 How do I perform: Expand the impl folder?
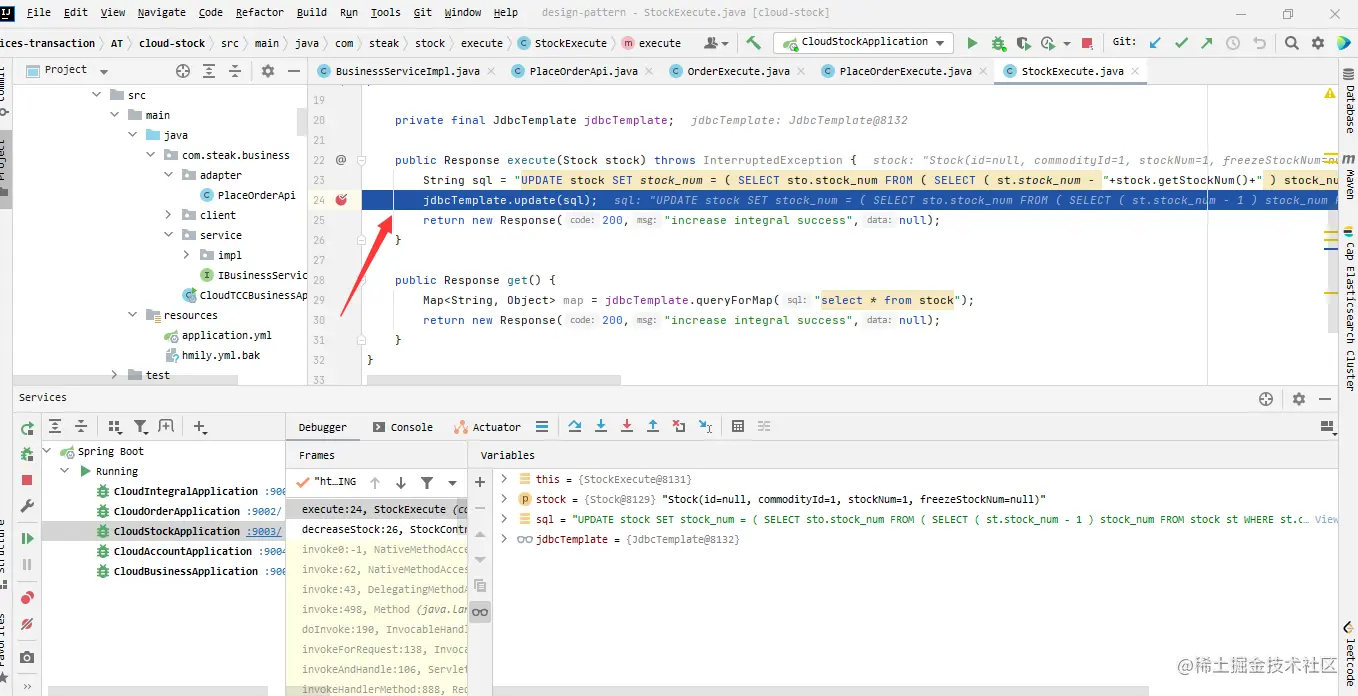tap(186, 255)
